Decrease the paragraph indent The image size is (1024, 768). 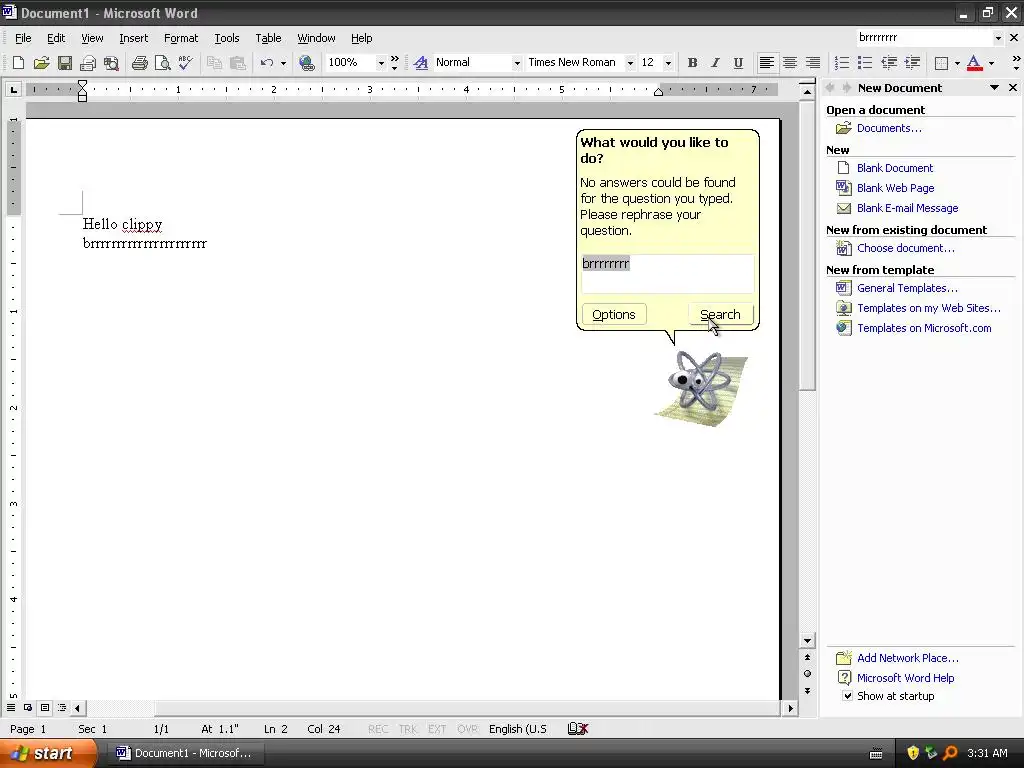pyautogui.click(x=889, y=63)
